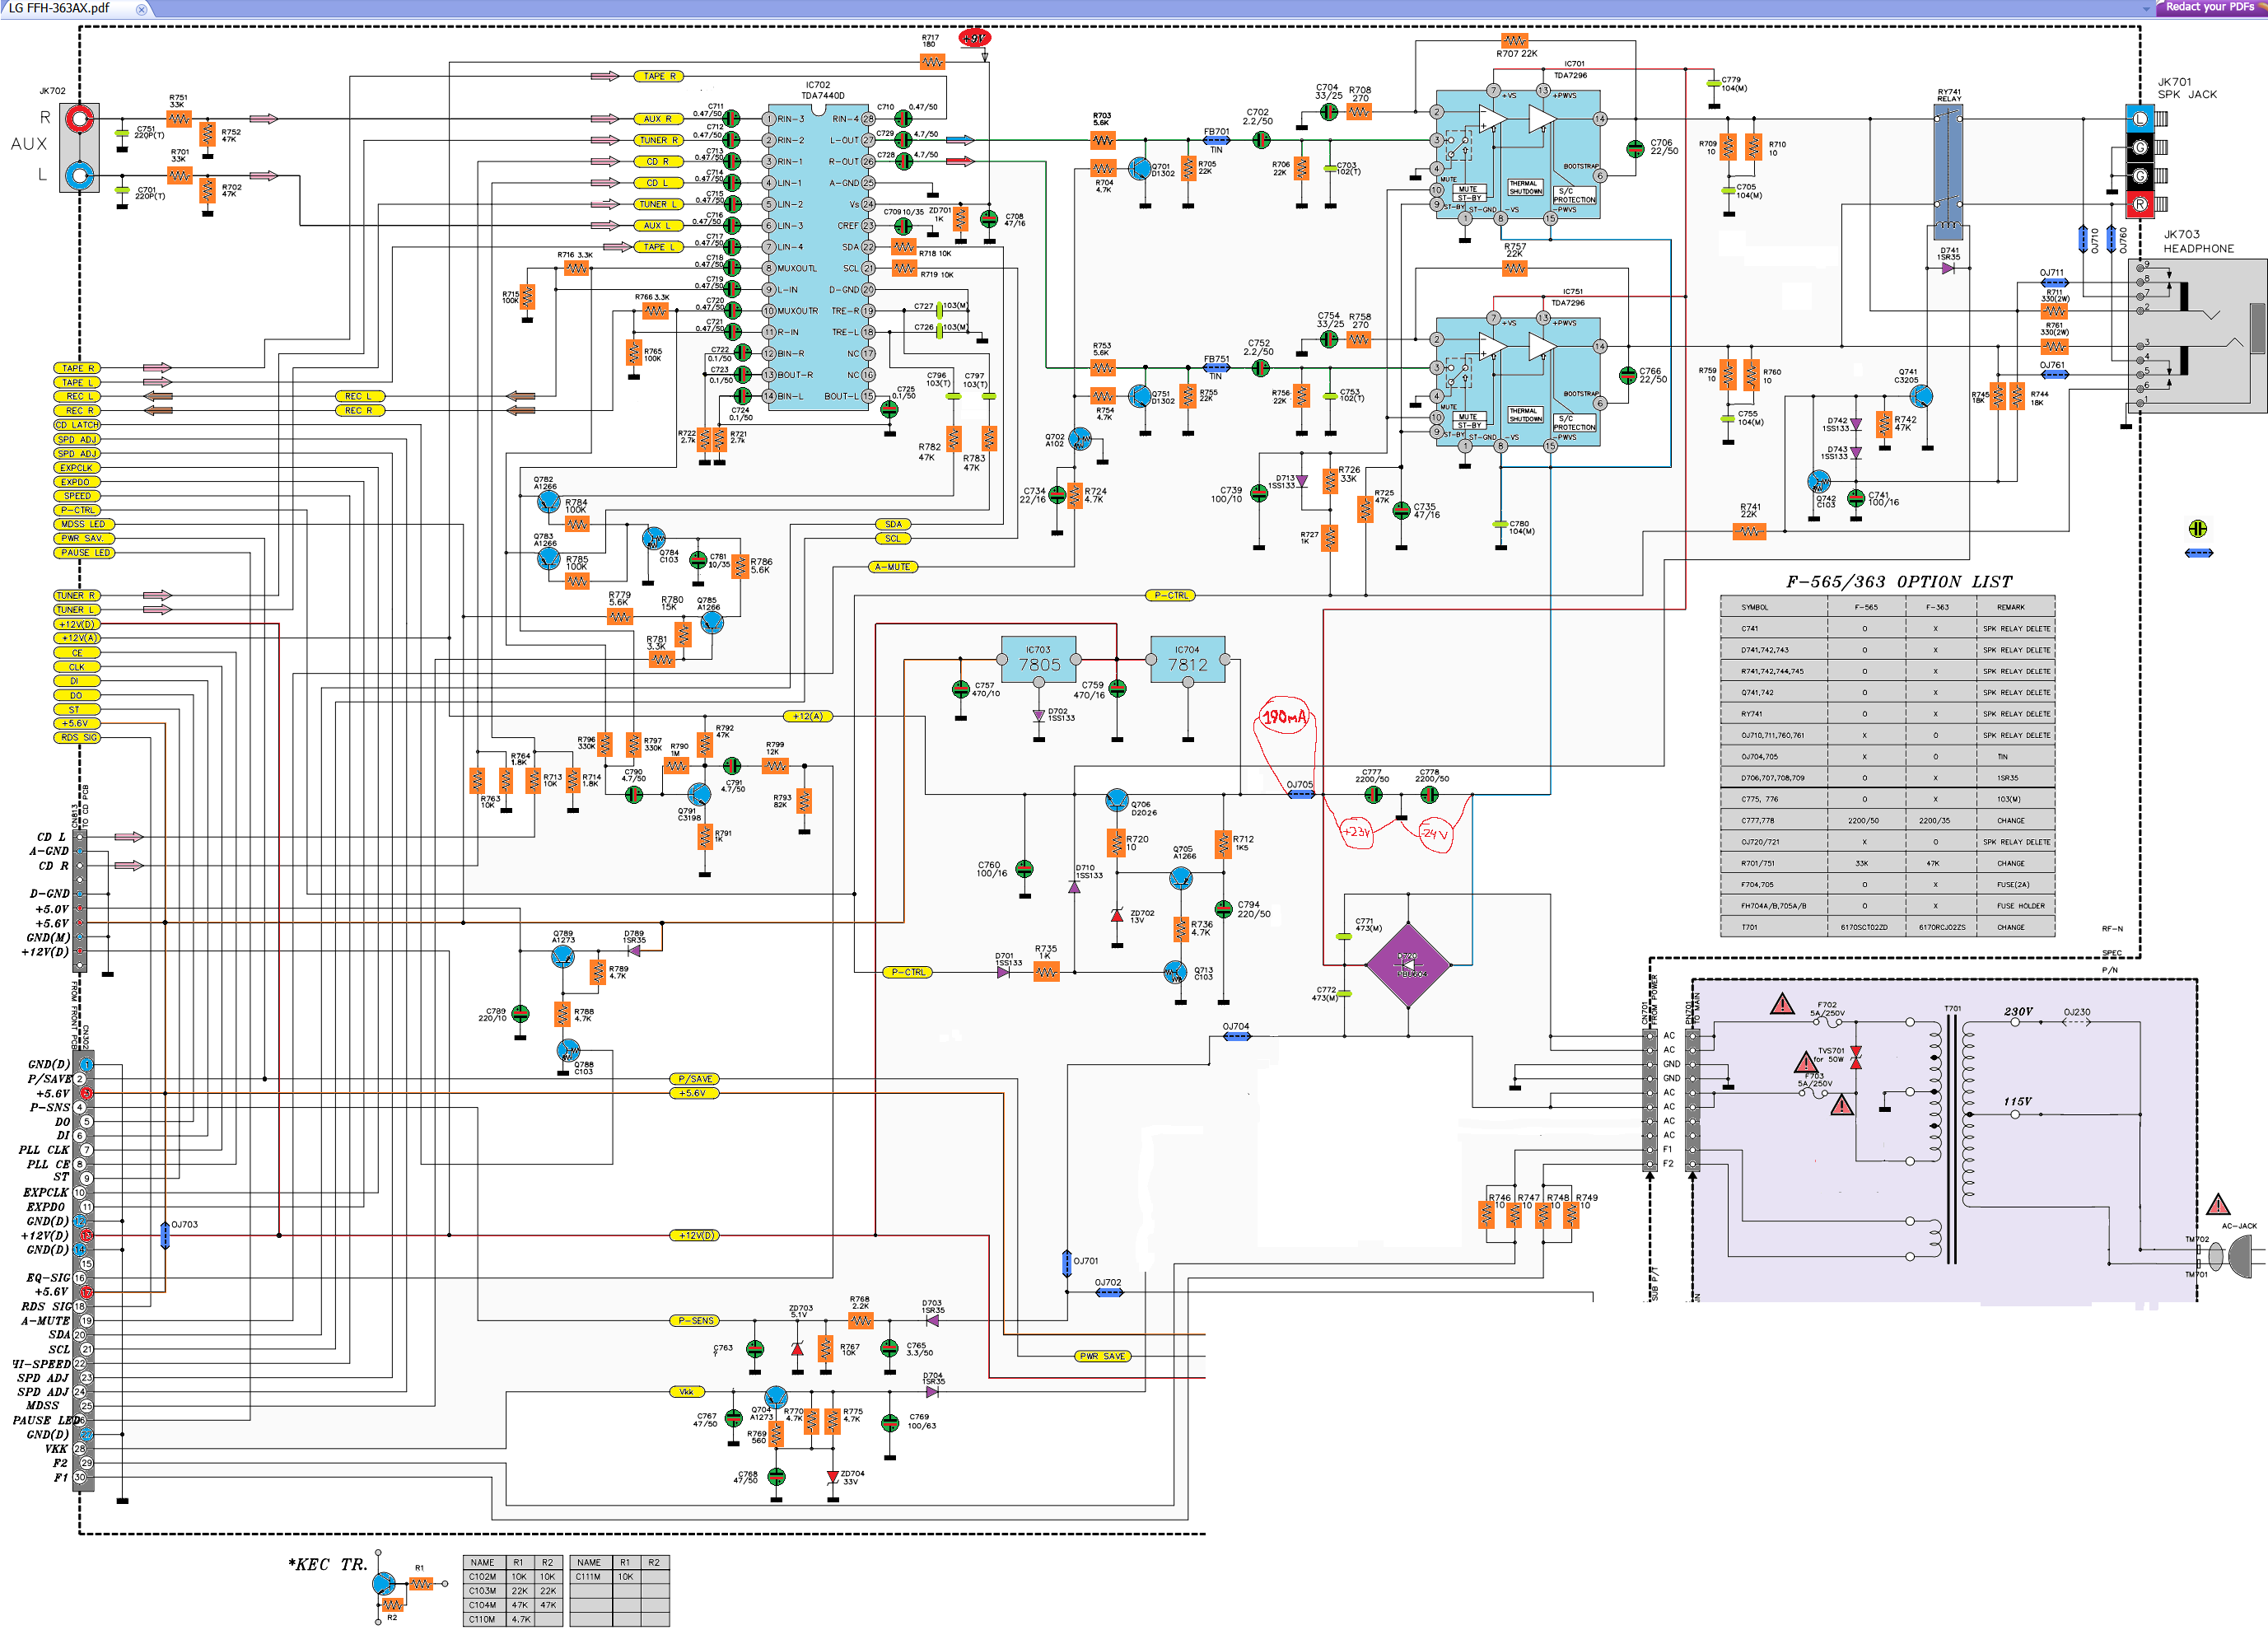2268x1630 pixels.
Task: Click the F-565/363 OPTION LIST heading
Action: (1898, 582)
